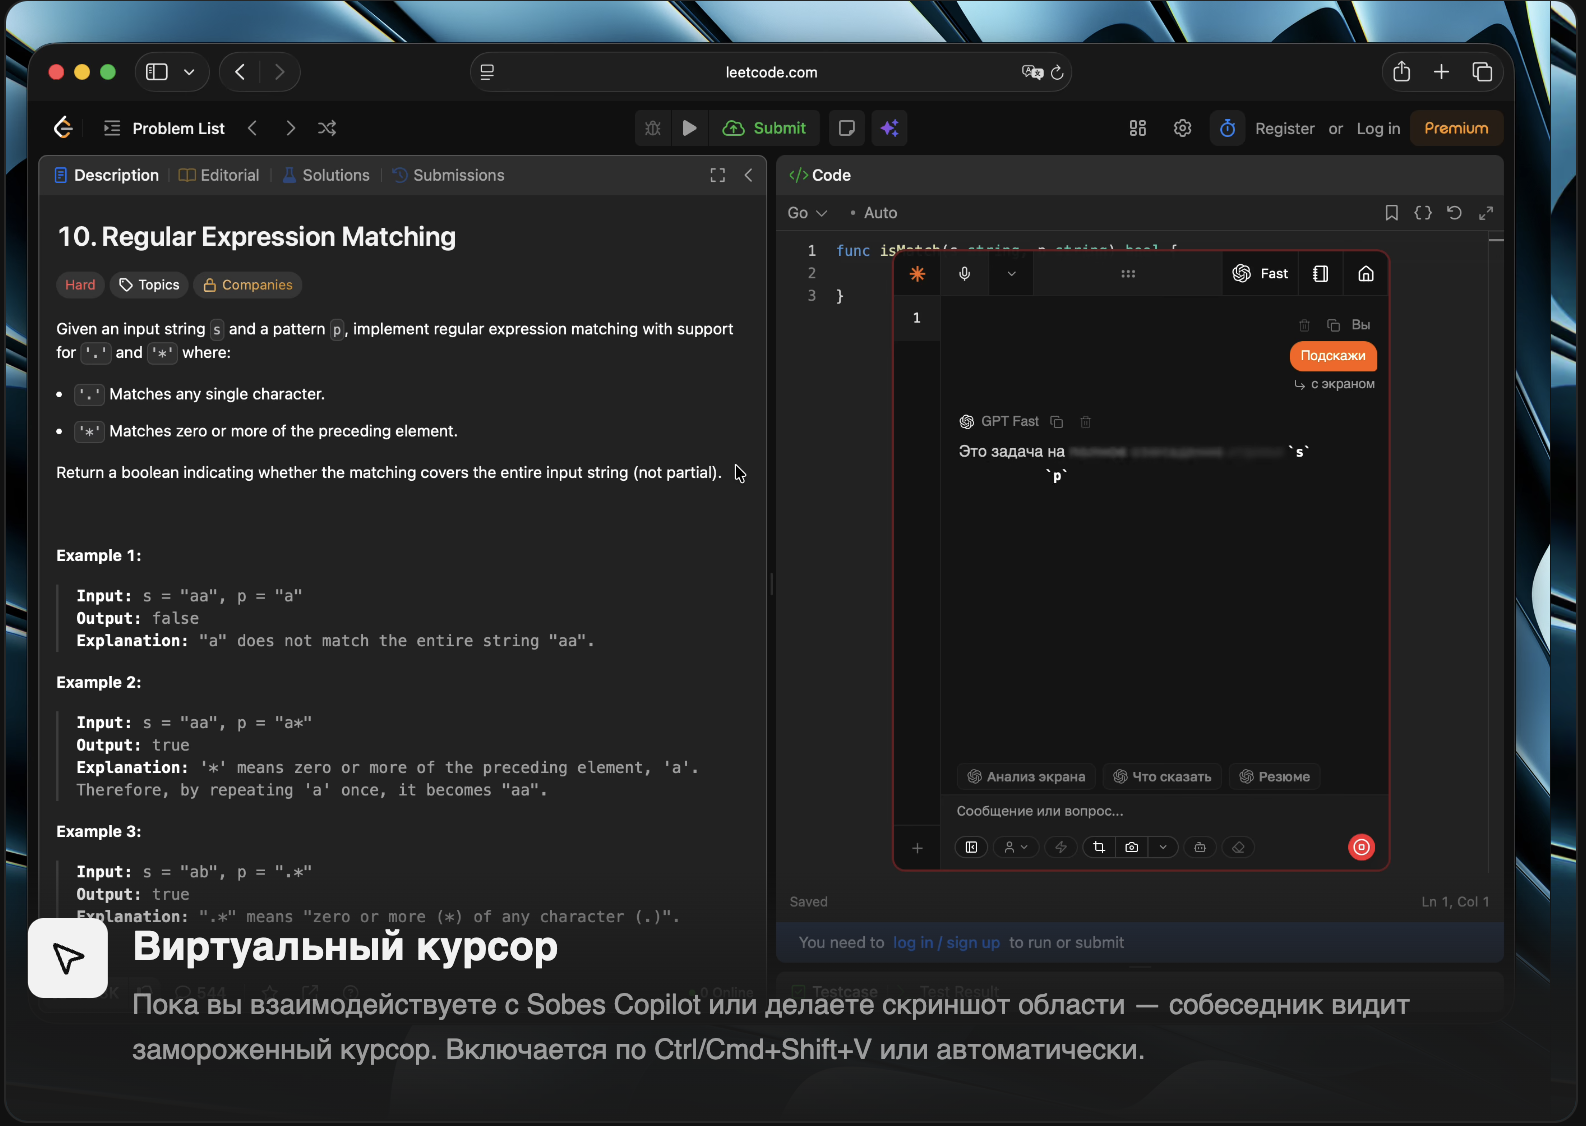Viewport: 1586px width, 1126px height.
Task: Show the Companies tag
Action: pos(247,285)
